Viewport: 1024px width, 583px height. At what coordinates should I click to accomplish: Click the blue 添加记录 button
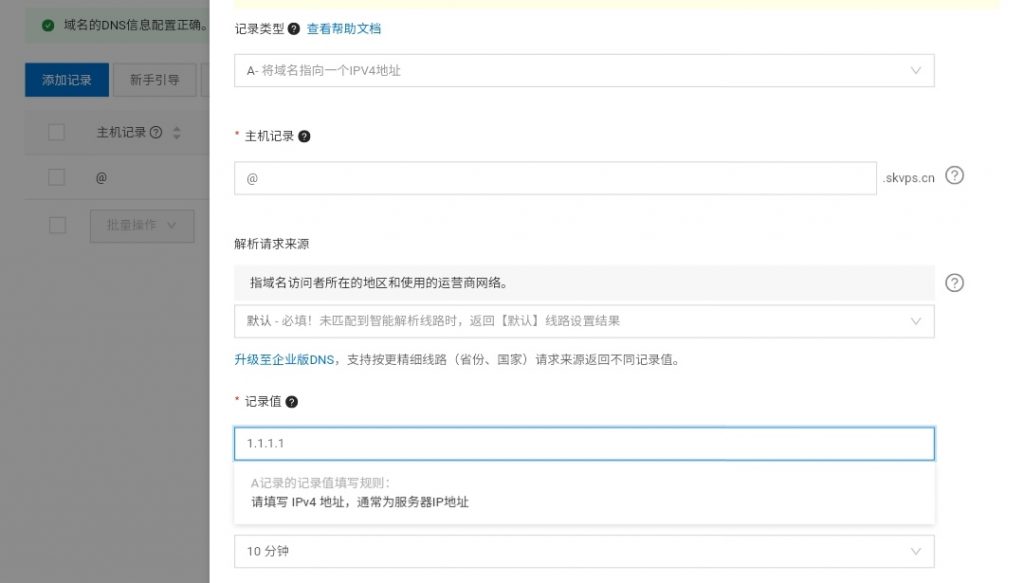[x=67, y=80]
